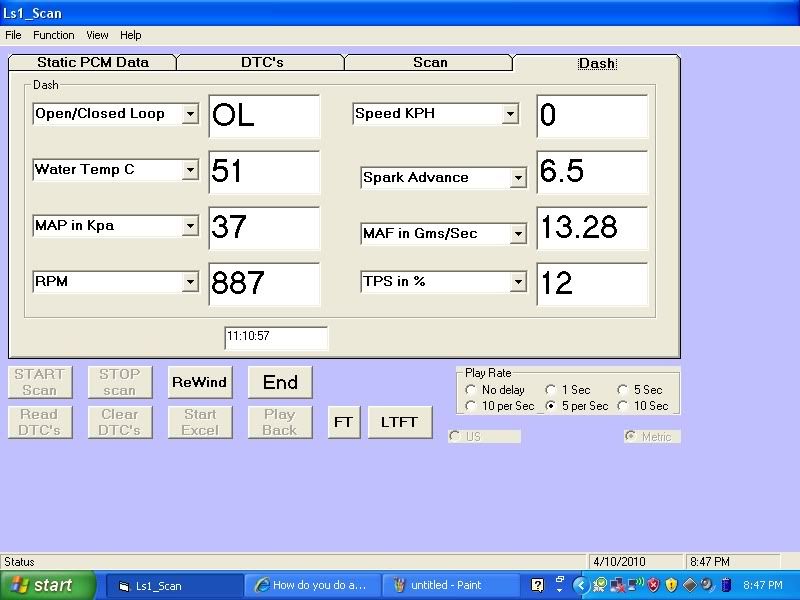Image resolution: width=800 pixels, height=600 pixels.
Task: Choose the 10 Sec play rate option
Action: tap(625, 406)
